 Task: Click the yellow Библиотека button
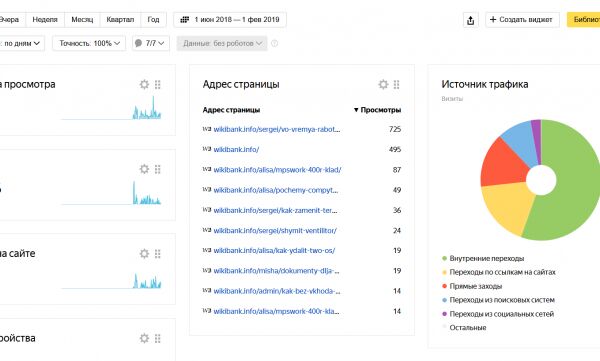[584, 20]
